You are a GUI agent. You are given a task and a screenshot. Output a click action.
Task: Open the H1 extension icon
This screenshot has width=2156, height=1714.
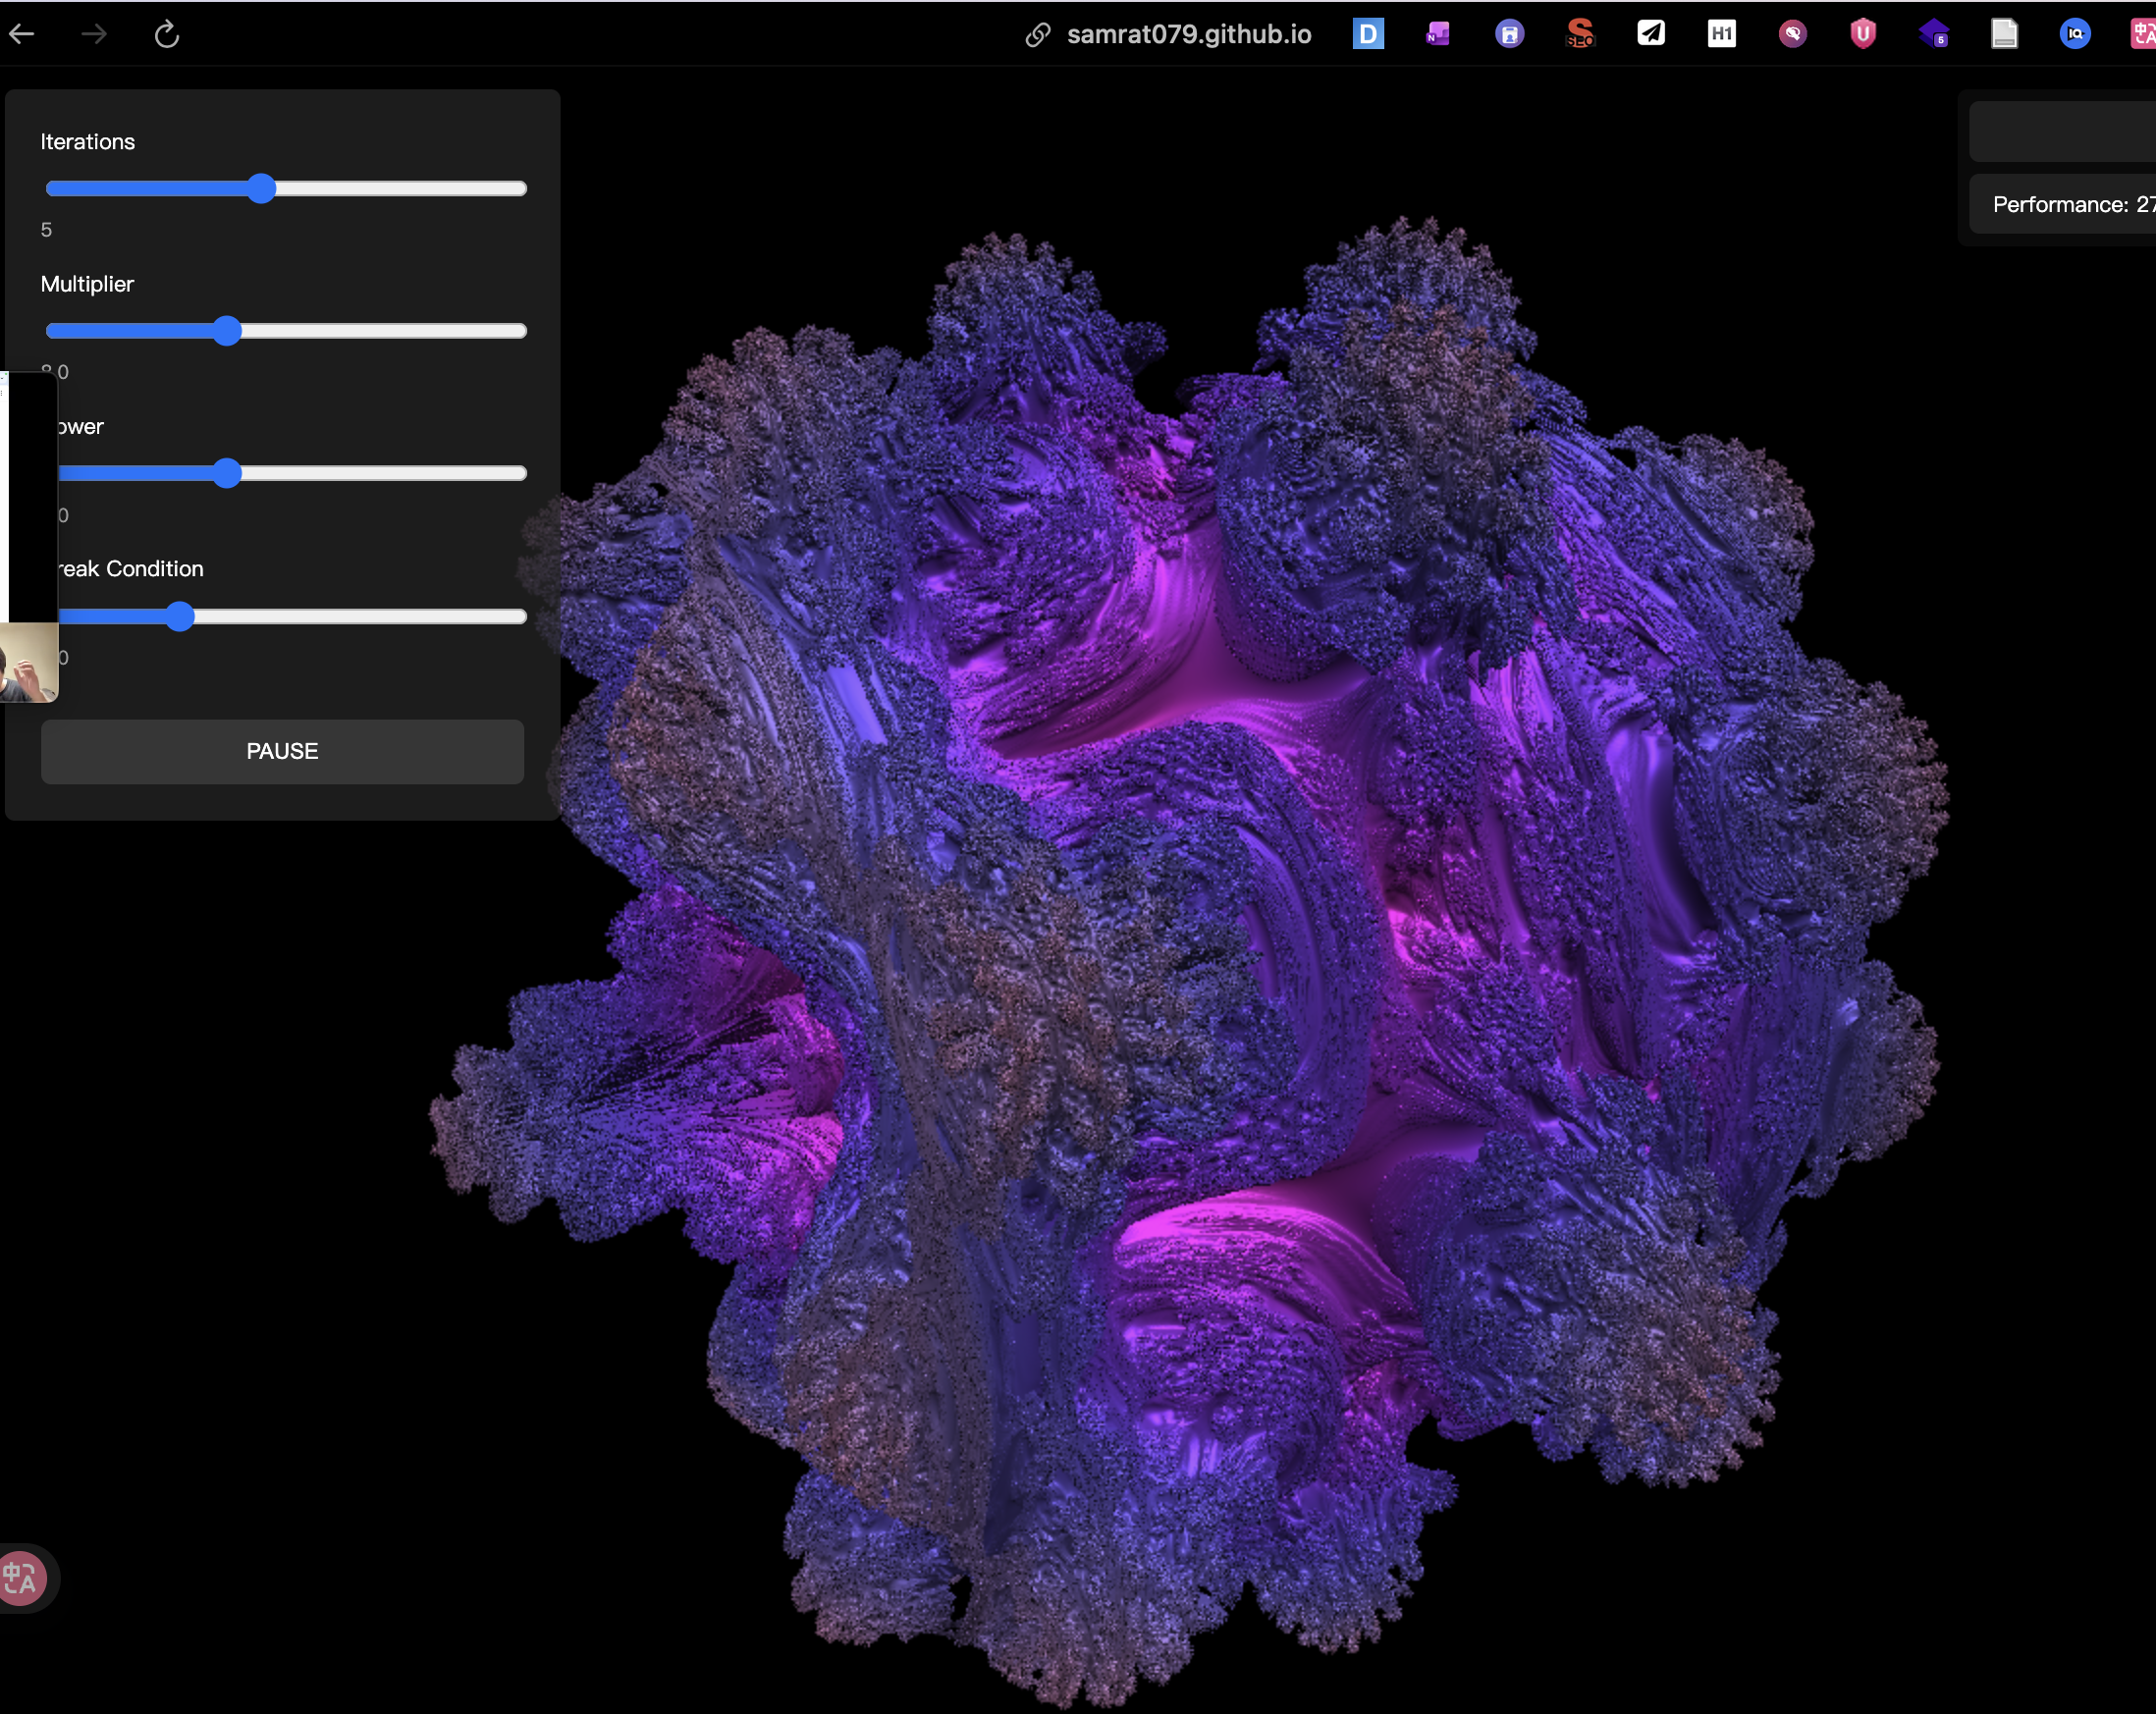[x=1721, y=34]
